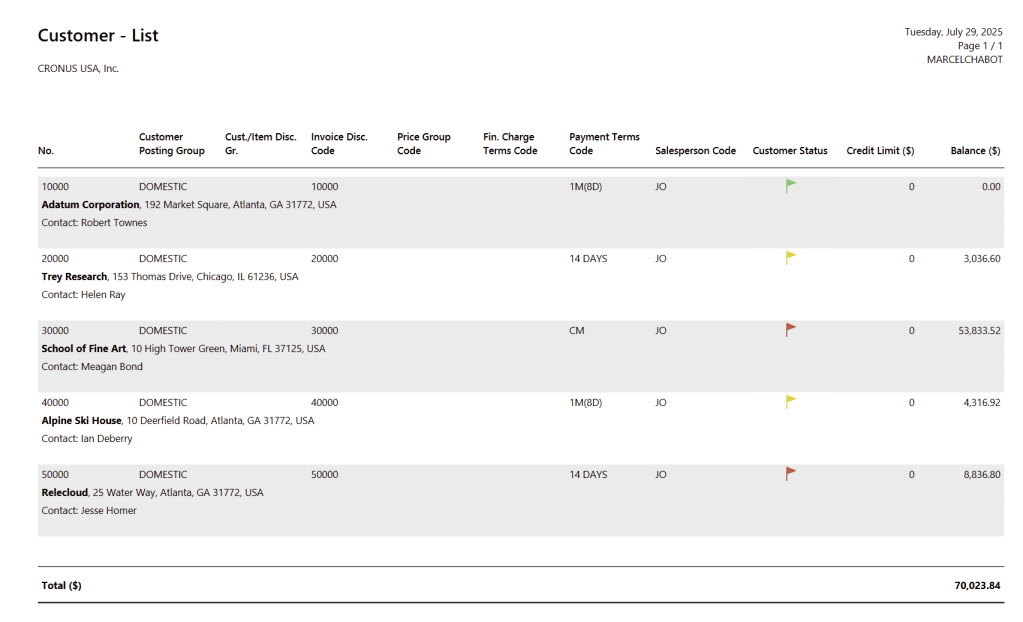Viewport: 1023px width, 622px height.
Task: Select the red flag for School of Fine Art
Action: [790, 330]
